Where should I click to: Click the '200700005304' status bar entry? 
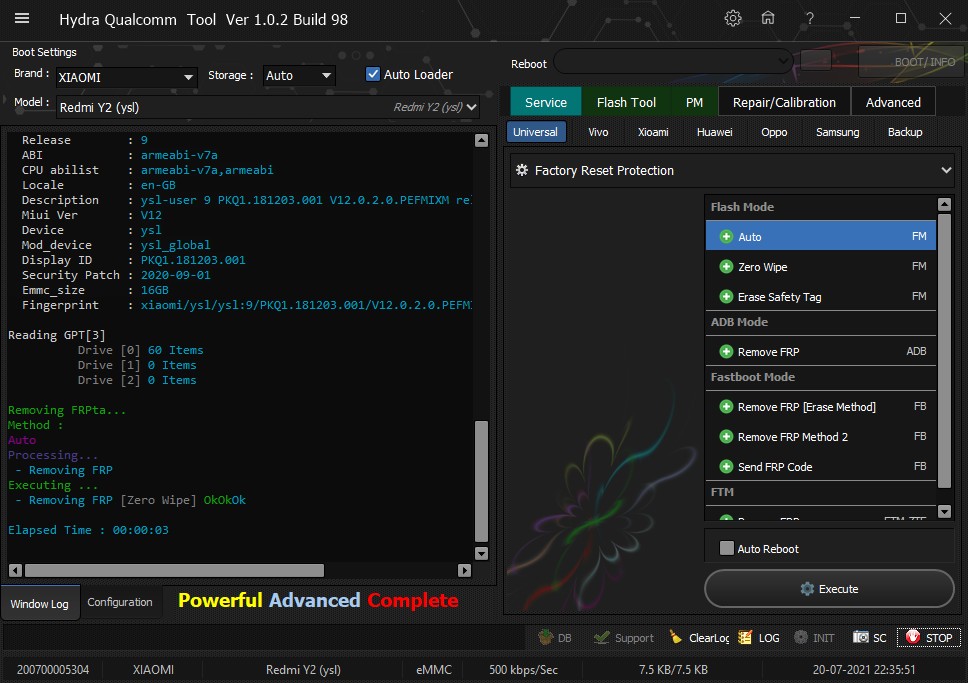52,669
